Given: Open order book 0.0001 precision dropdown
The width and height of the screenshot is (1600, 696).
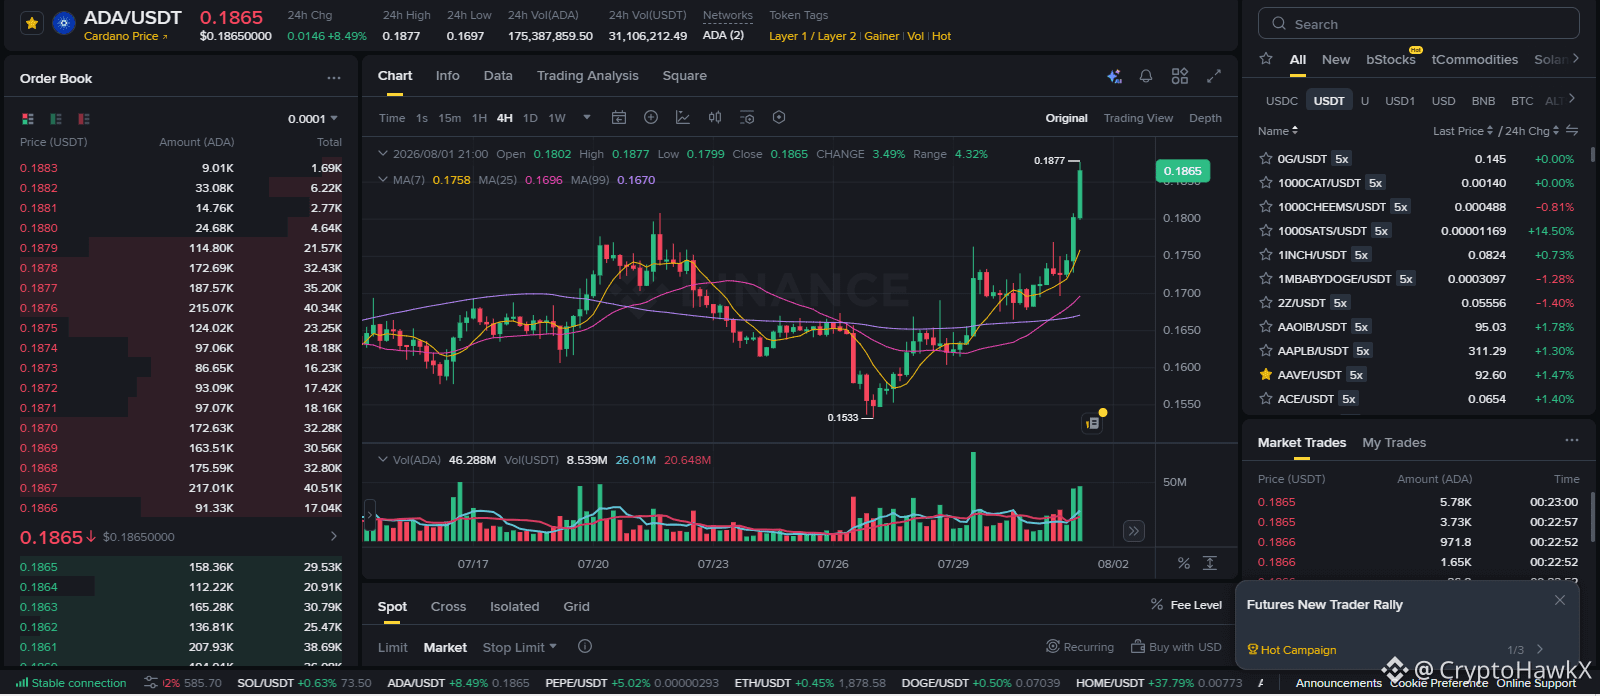Looking at the screenshot, I should [313, 119].
